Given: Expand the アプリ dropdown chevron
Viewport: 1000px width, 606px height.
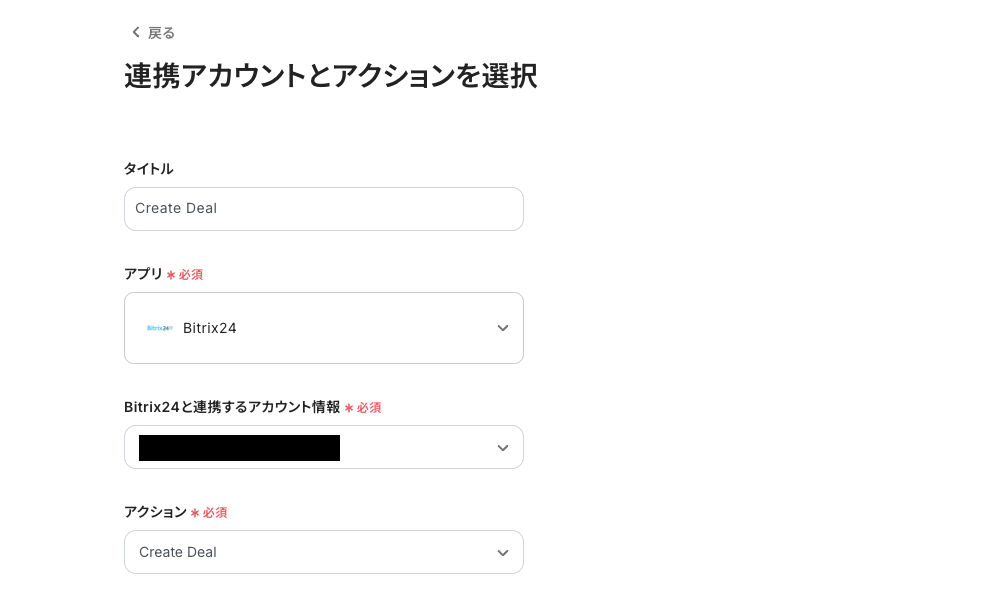Looking at the screenshot, I should (x=502, y=328).
